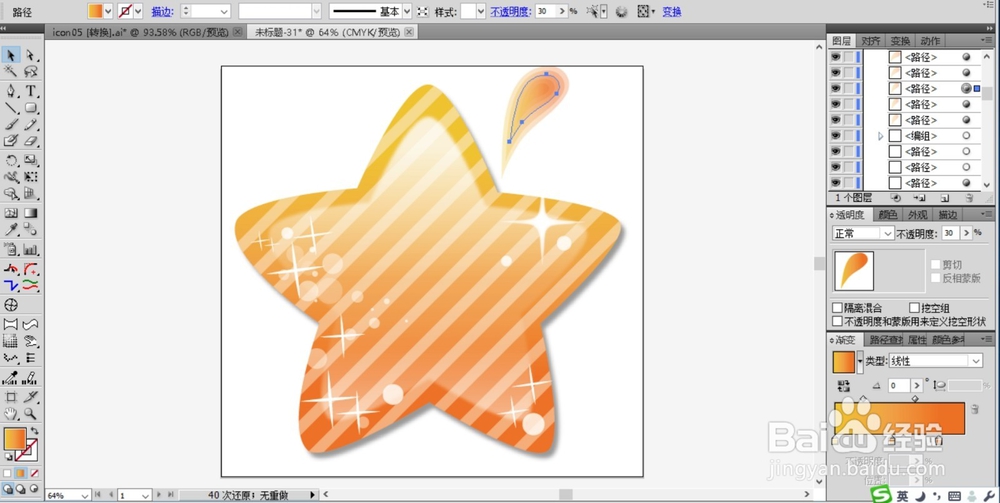
Task: Click the reverse gradient icon
Action: tap(844, 385)
